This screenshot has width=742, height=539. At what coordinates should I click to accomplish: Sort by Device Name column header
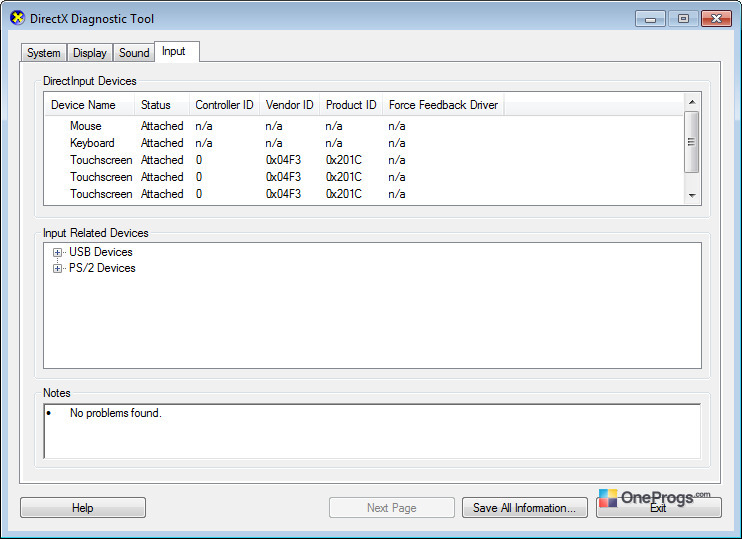pyautogui.click(x=89, y=105)
